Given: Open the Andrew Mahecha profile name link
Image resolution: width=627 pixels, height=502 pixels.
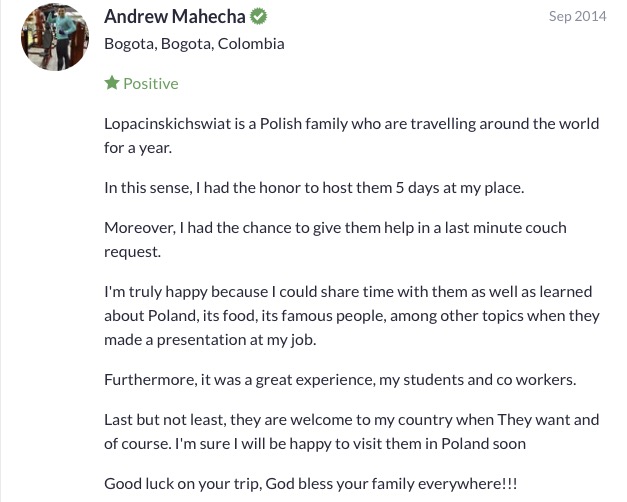Looking at the screenshot, I should point(175,16).
